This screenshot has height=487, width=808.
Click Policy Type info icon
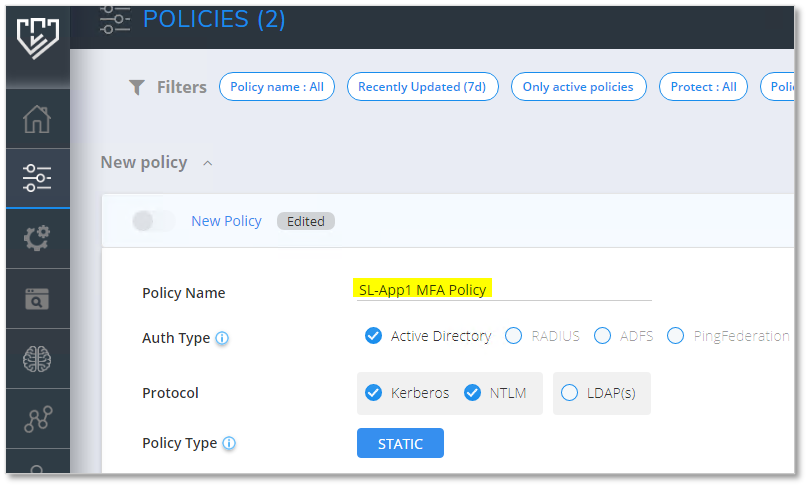pyautogui.click(x=229, y=443)
